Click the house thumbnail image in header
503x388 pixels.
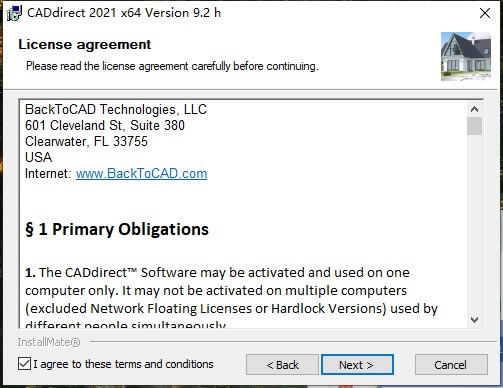[466, 56]
